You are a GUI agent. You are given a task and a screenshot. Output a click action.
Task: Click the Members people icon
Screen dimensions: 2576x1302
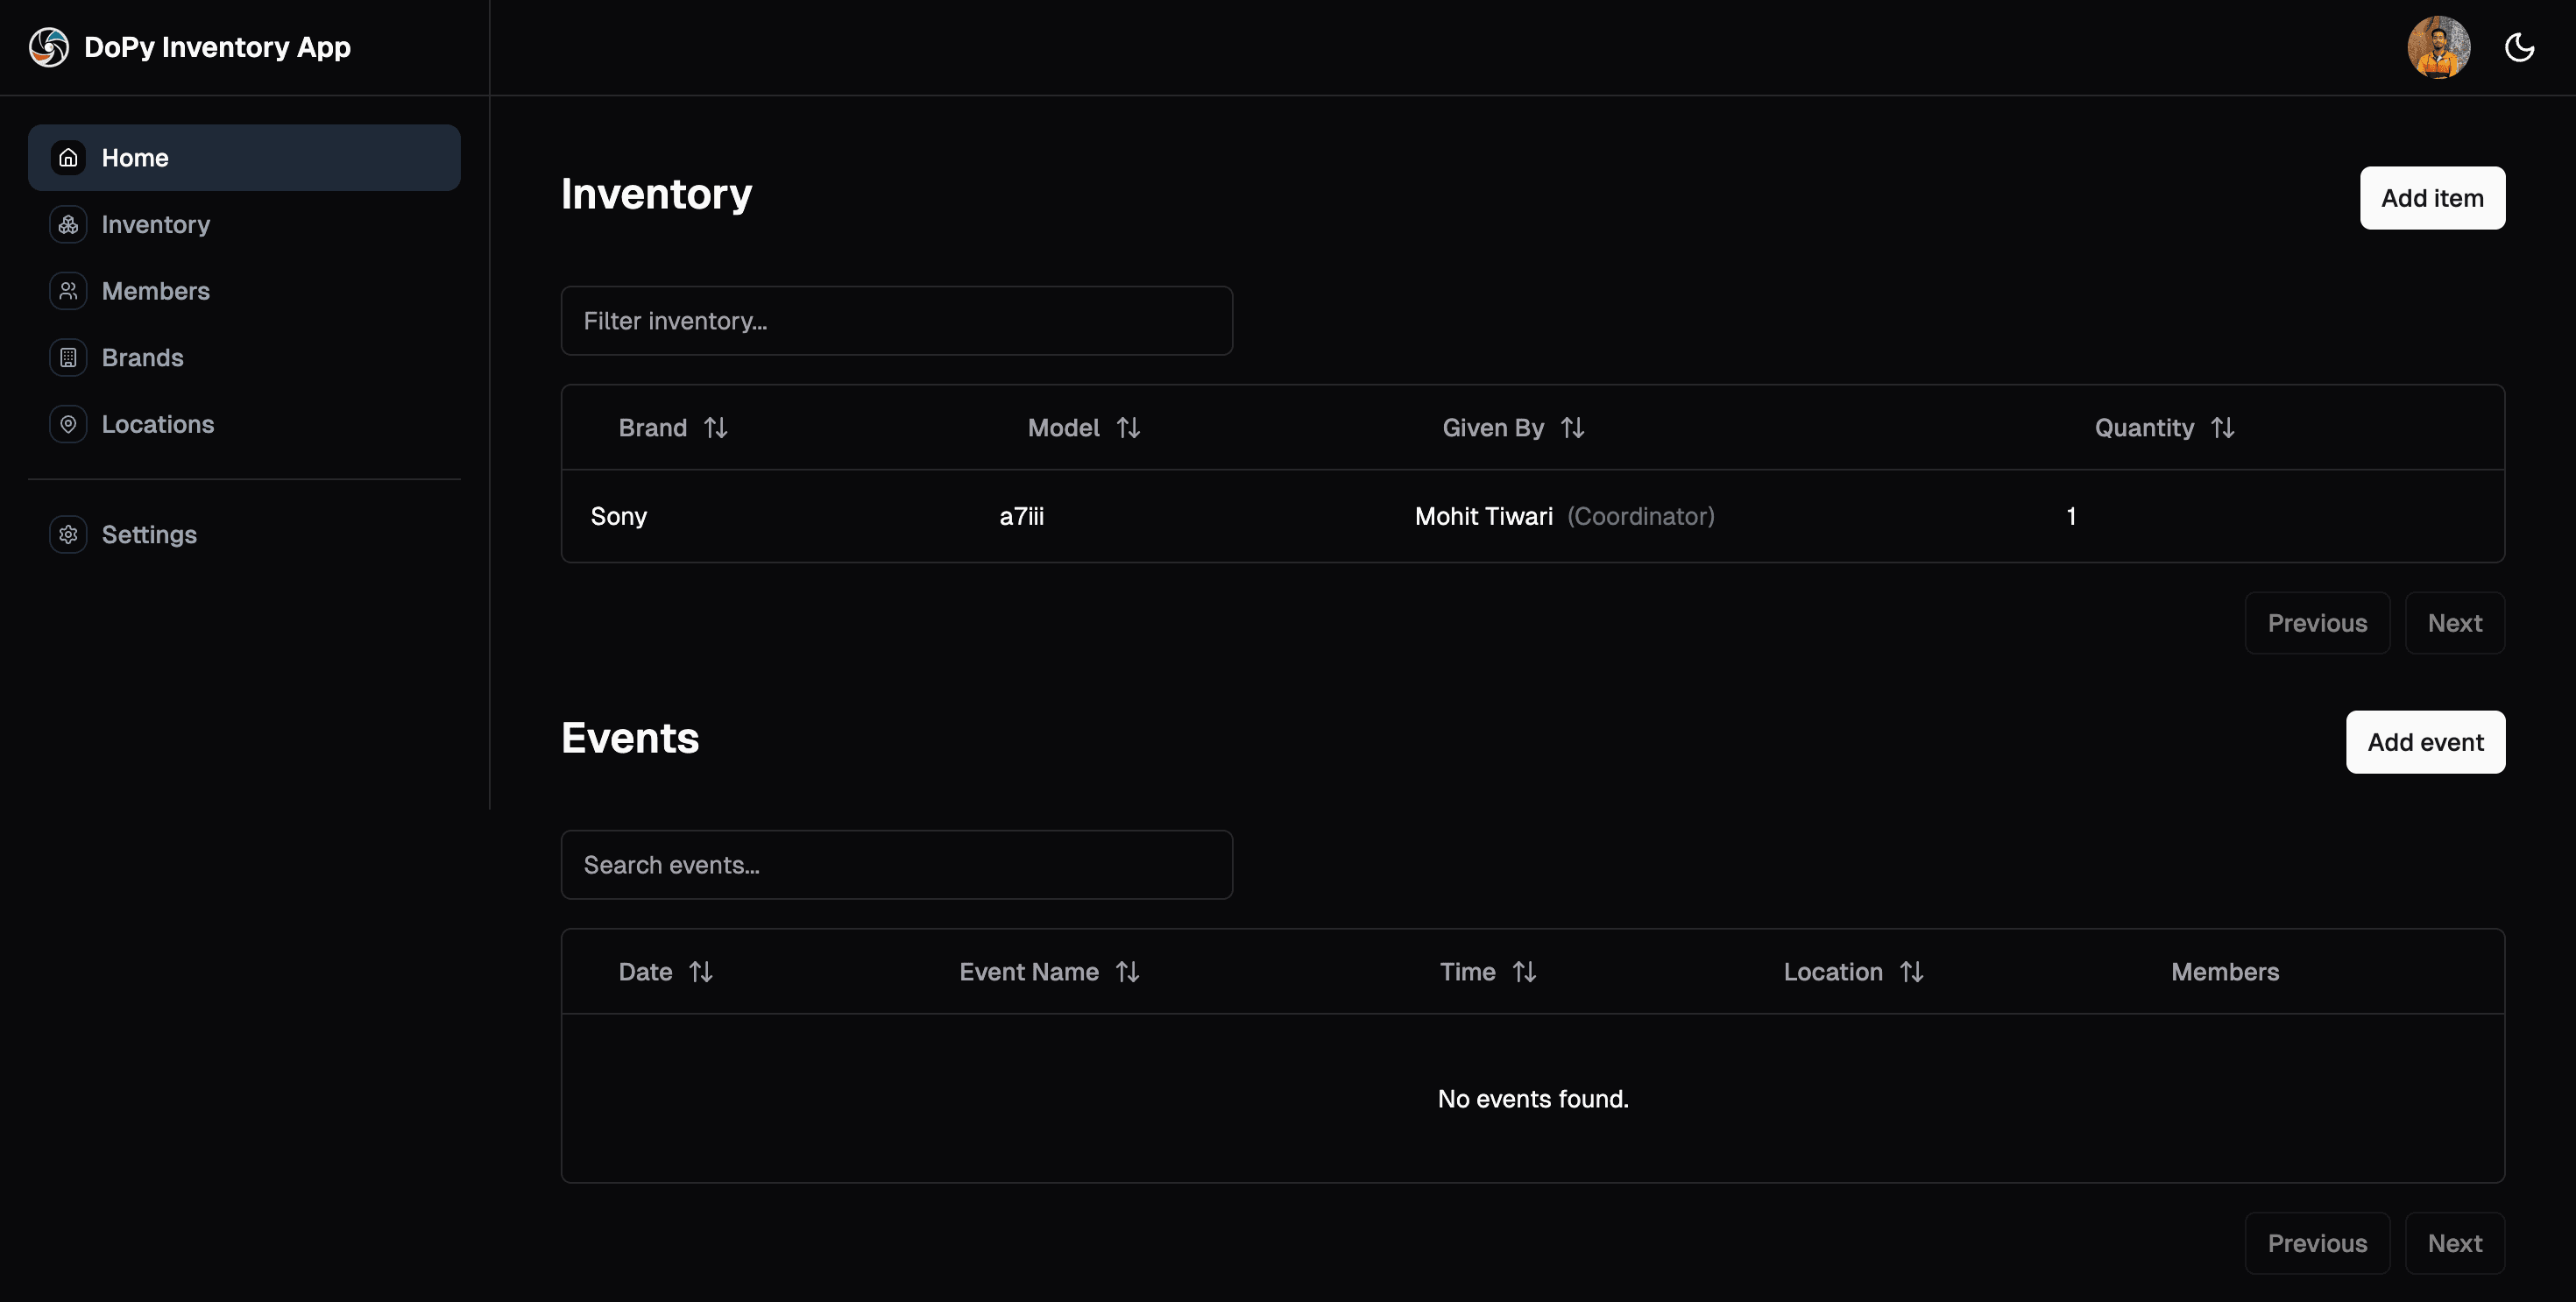point(67,290)
